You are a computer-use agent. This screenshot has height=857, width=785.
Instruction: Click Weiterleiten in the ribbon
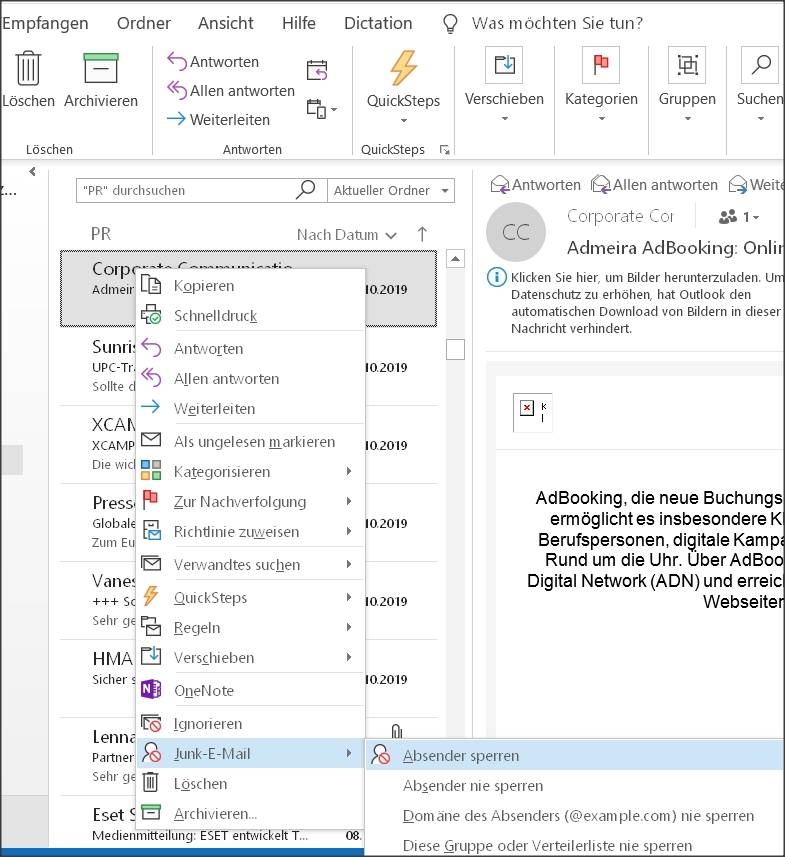point(218,120)
